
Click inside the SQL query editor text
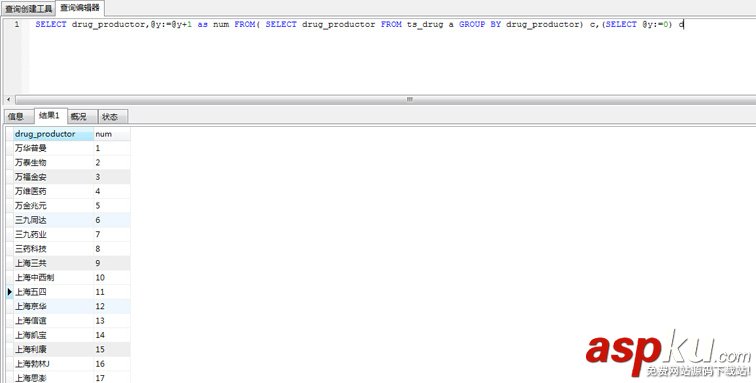click(x=359, y=24)
